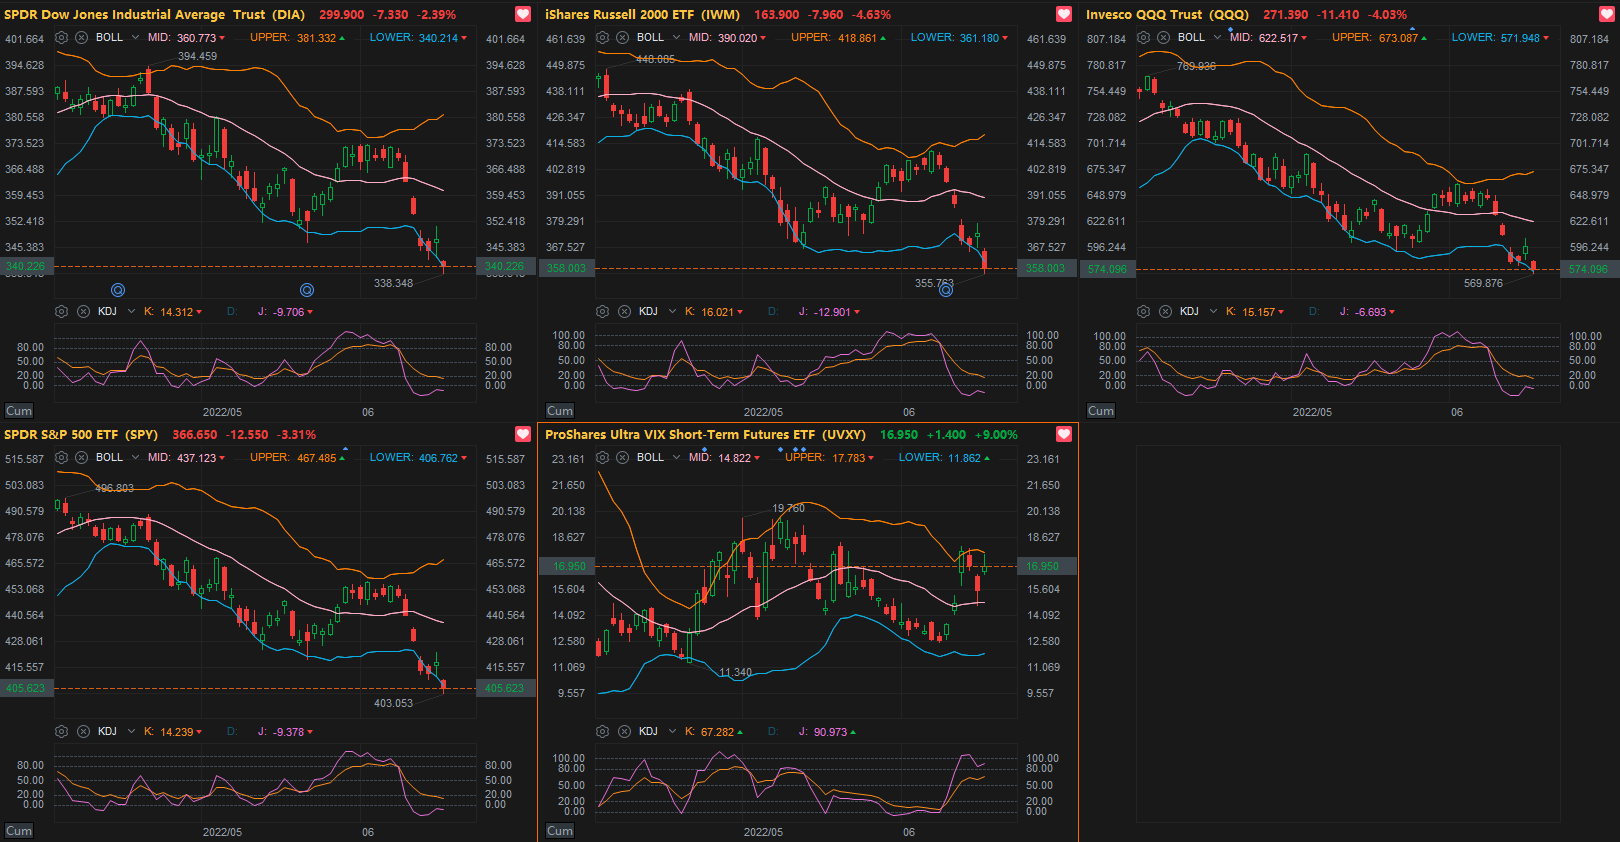Click the Cum button on UVXY chart
Image resolution: width=1620 pixels, height=842 pixels.
[x=560, y=831]
